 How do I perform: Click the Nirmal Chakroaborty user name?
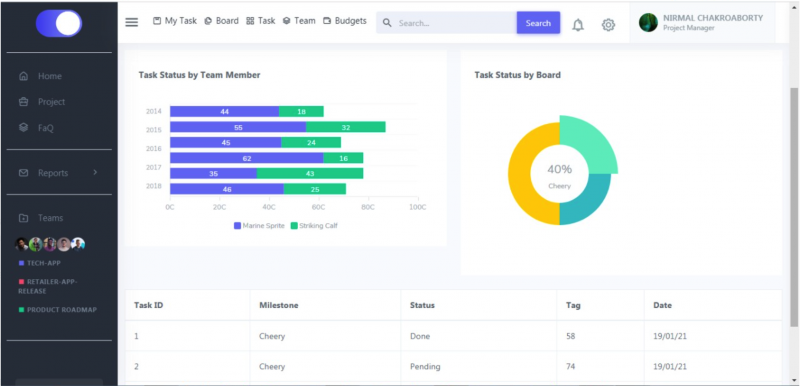point(713,18)
